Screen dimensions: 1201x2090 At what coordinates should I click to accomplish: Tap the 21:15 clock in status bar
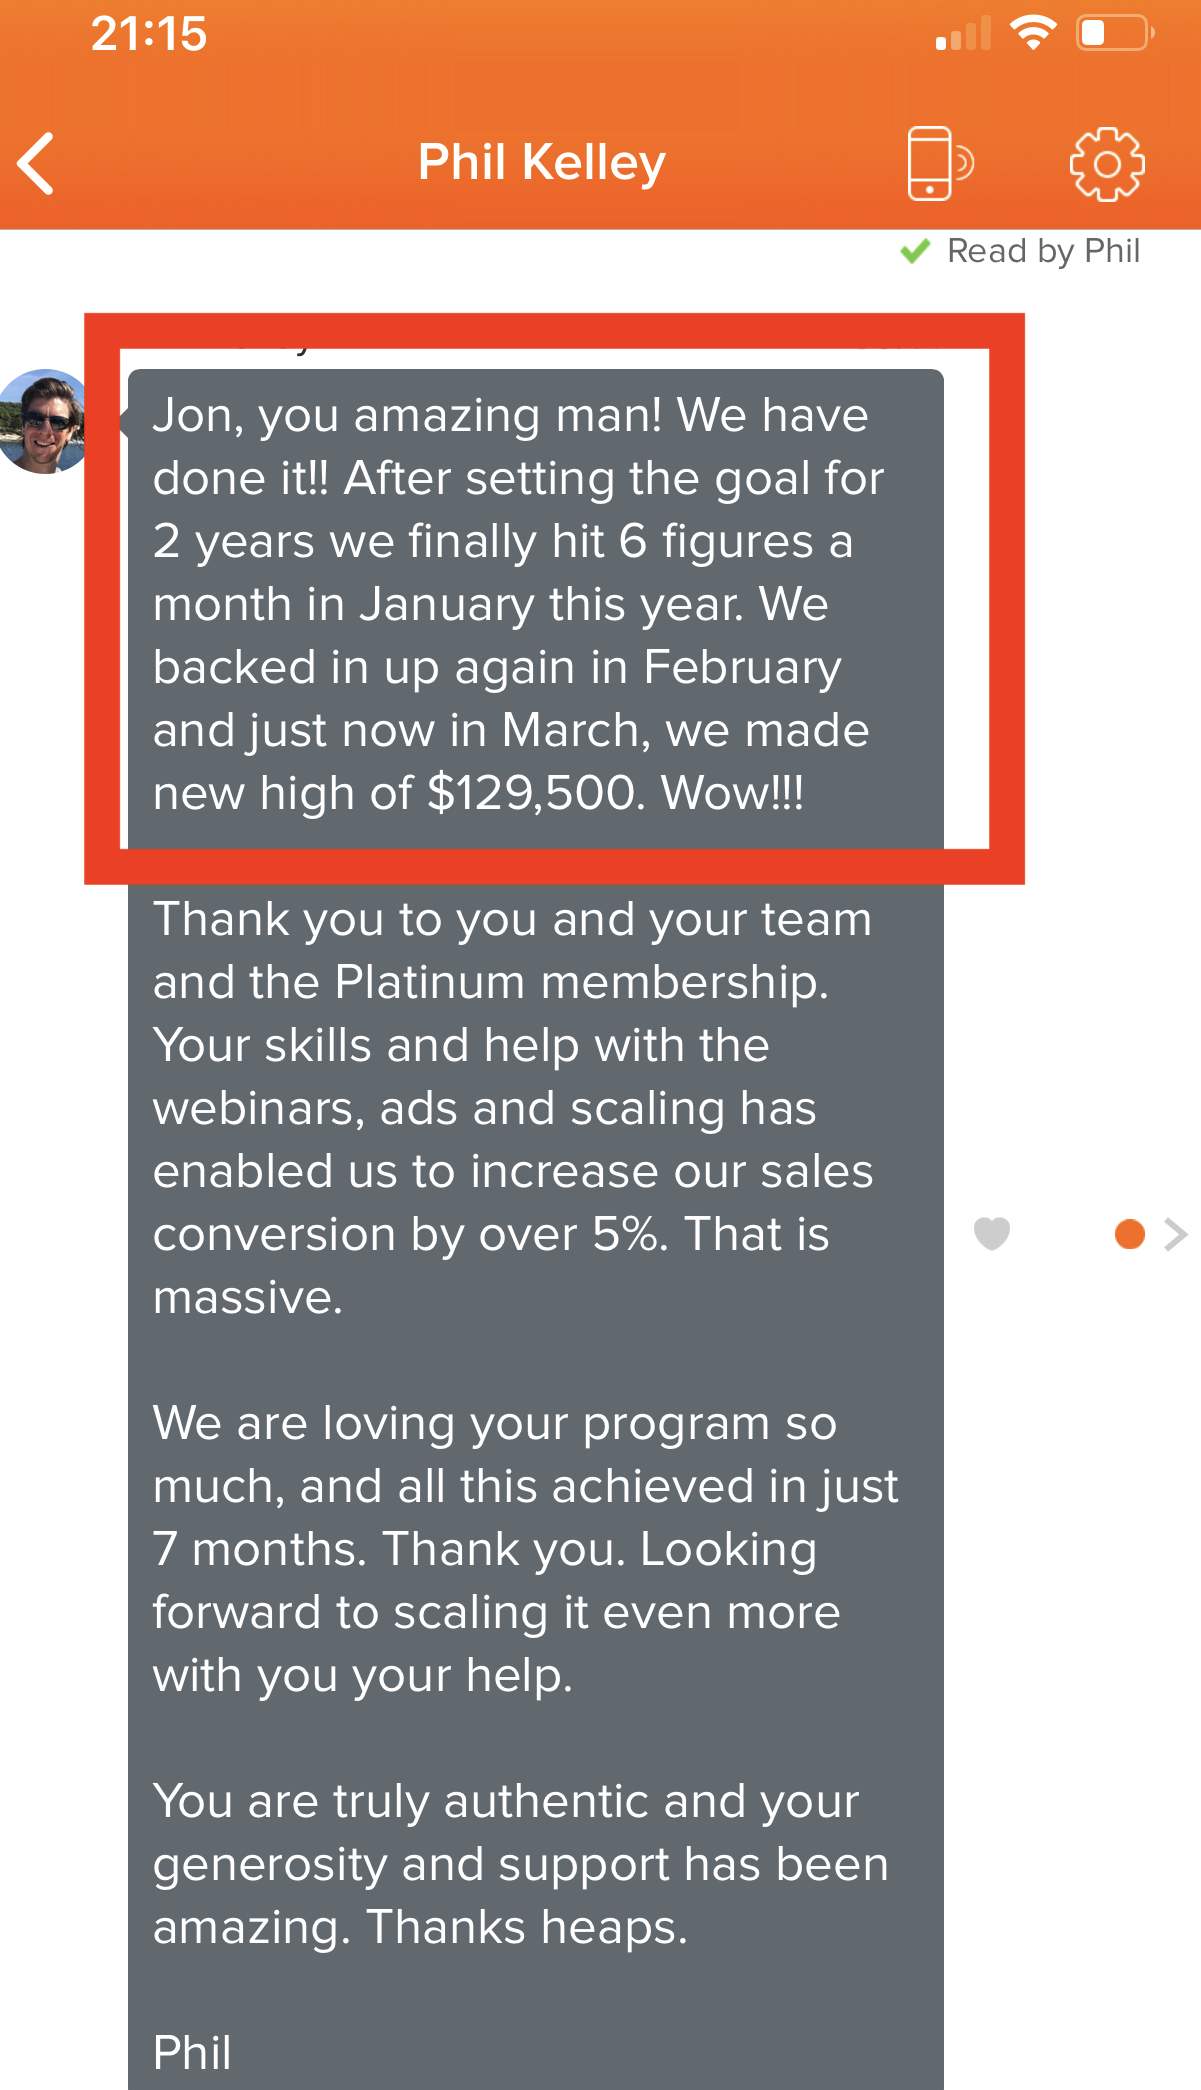(149, 34)
